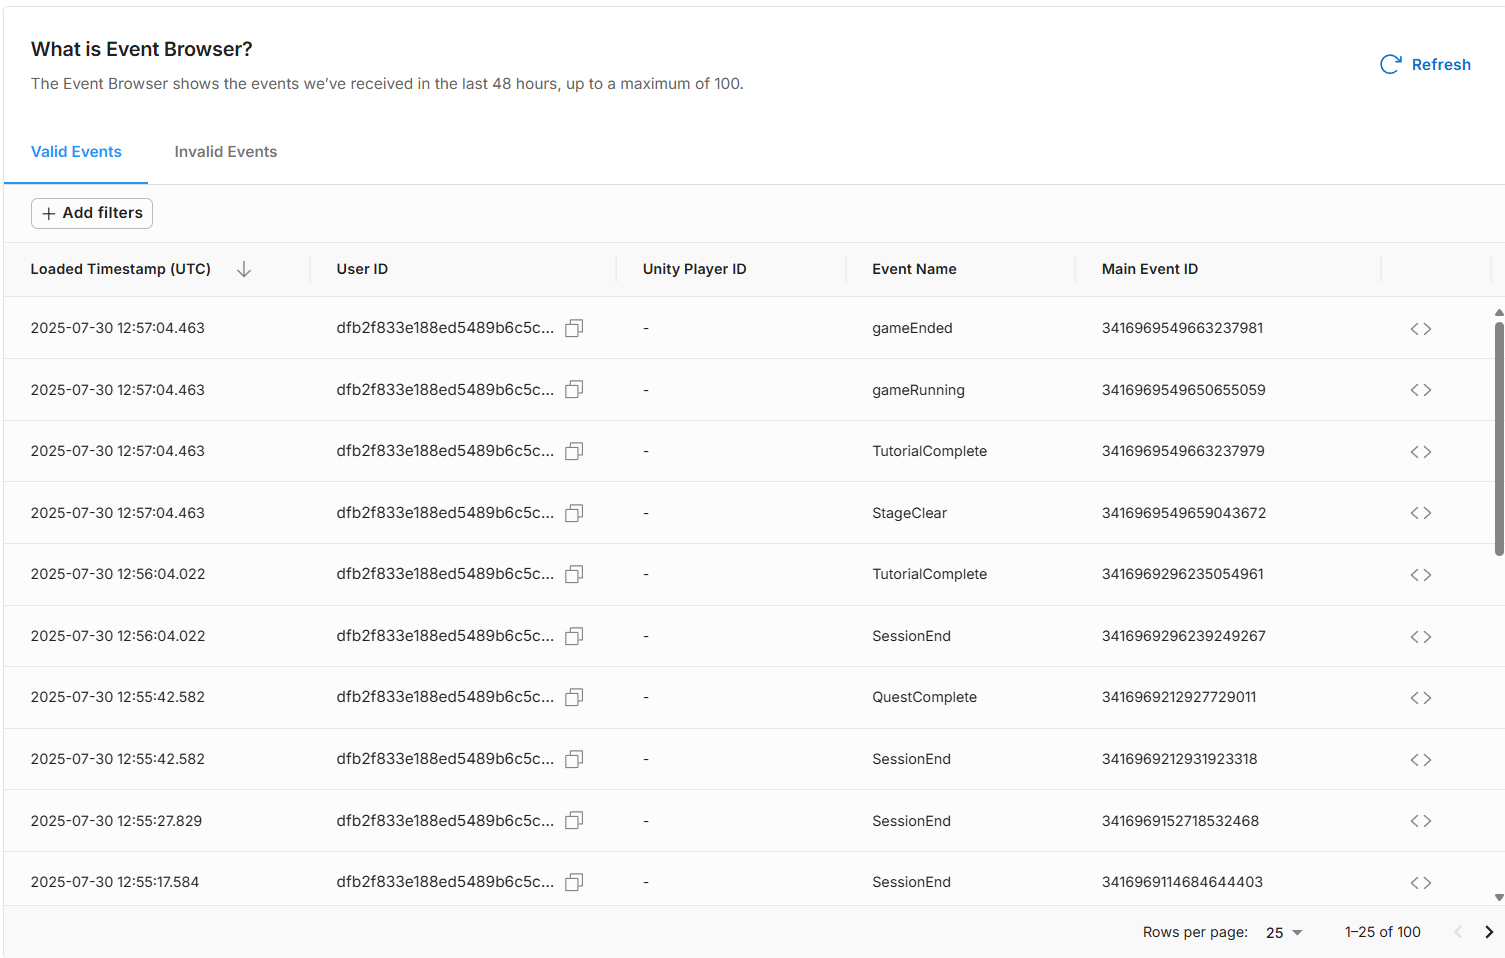Refresh the event browser list
The image size is (1505, 958).
click(x=1425, y=65)
